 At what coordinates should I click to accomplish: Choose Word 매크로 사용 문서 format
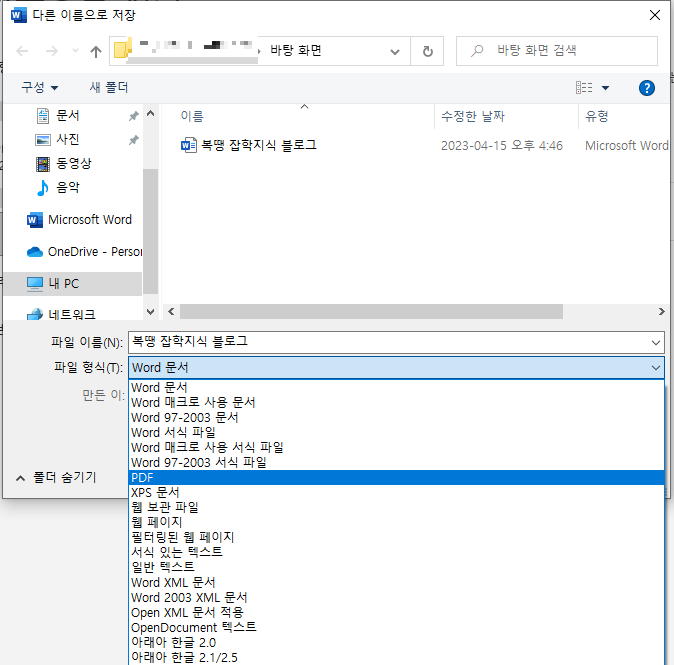point(396,402)
